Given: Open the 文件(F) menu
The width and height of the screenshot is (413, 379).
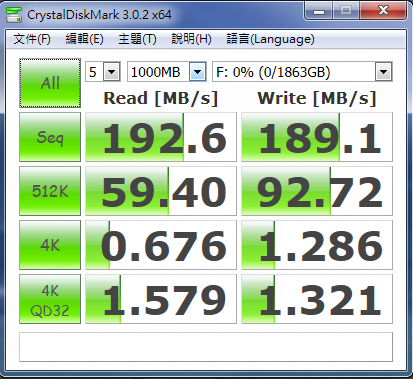Looking at the screenshot, I should pos(32,39).
